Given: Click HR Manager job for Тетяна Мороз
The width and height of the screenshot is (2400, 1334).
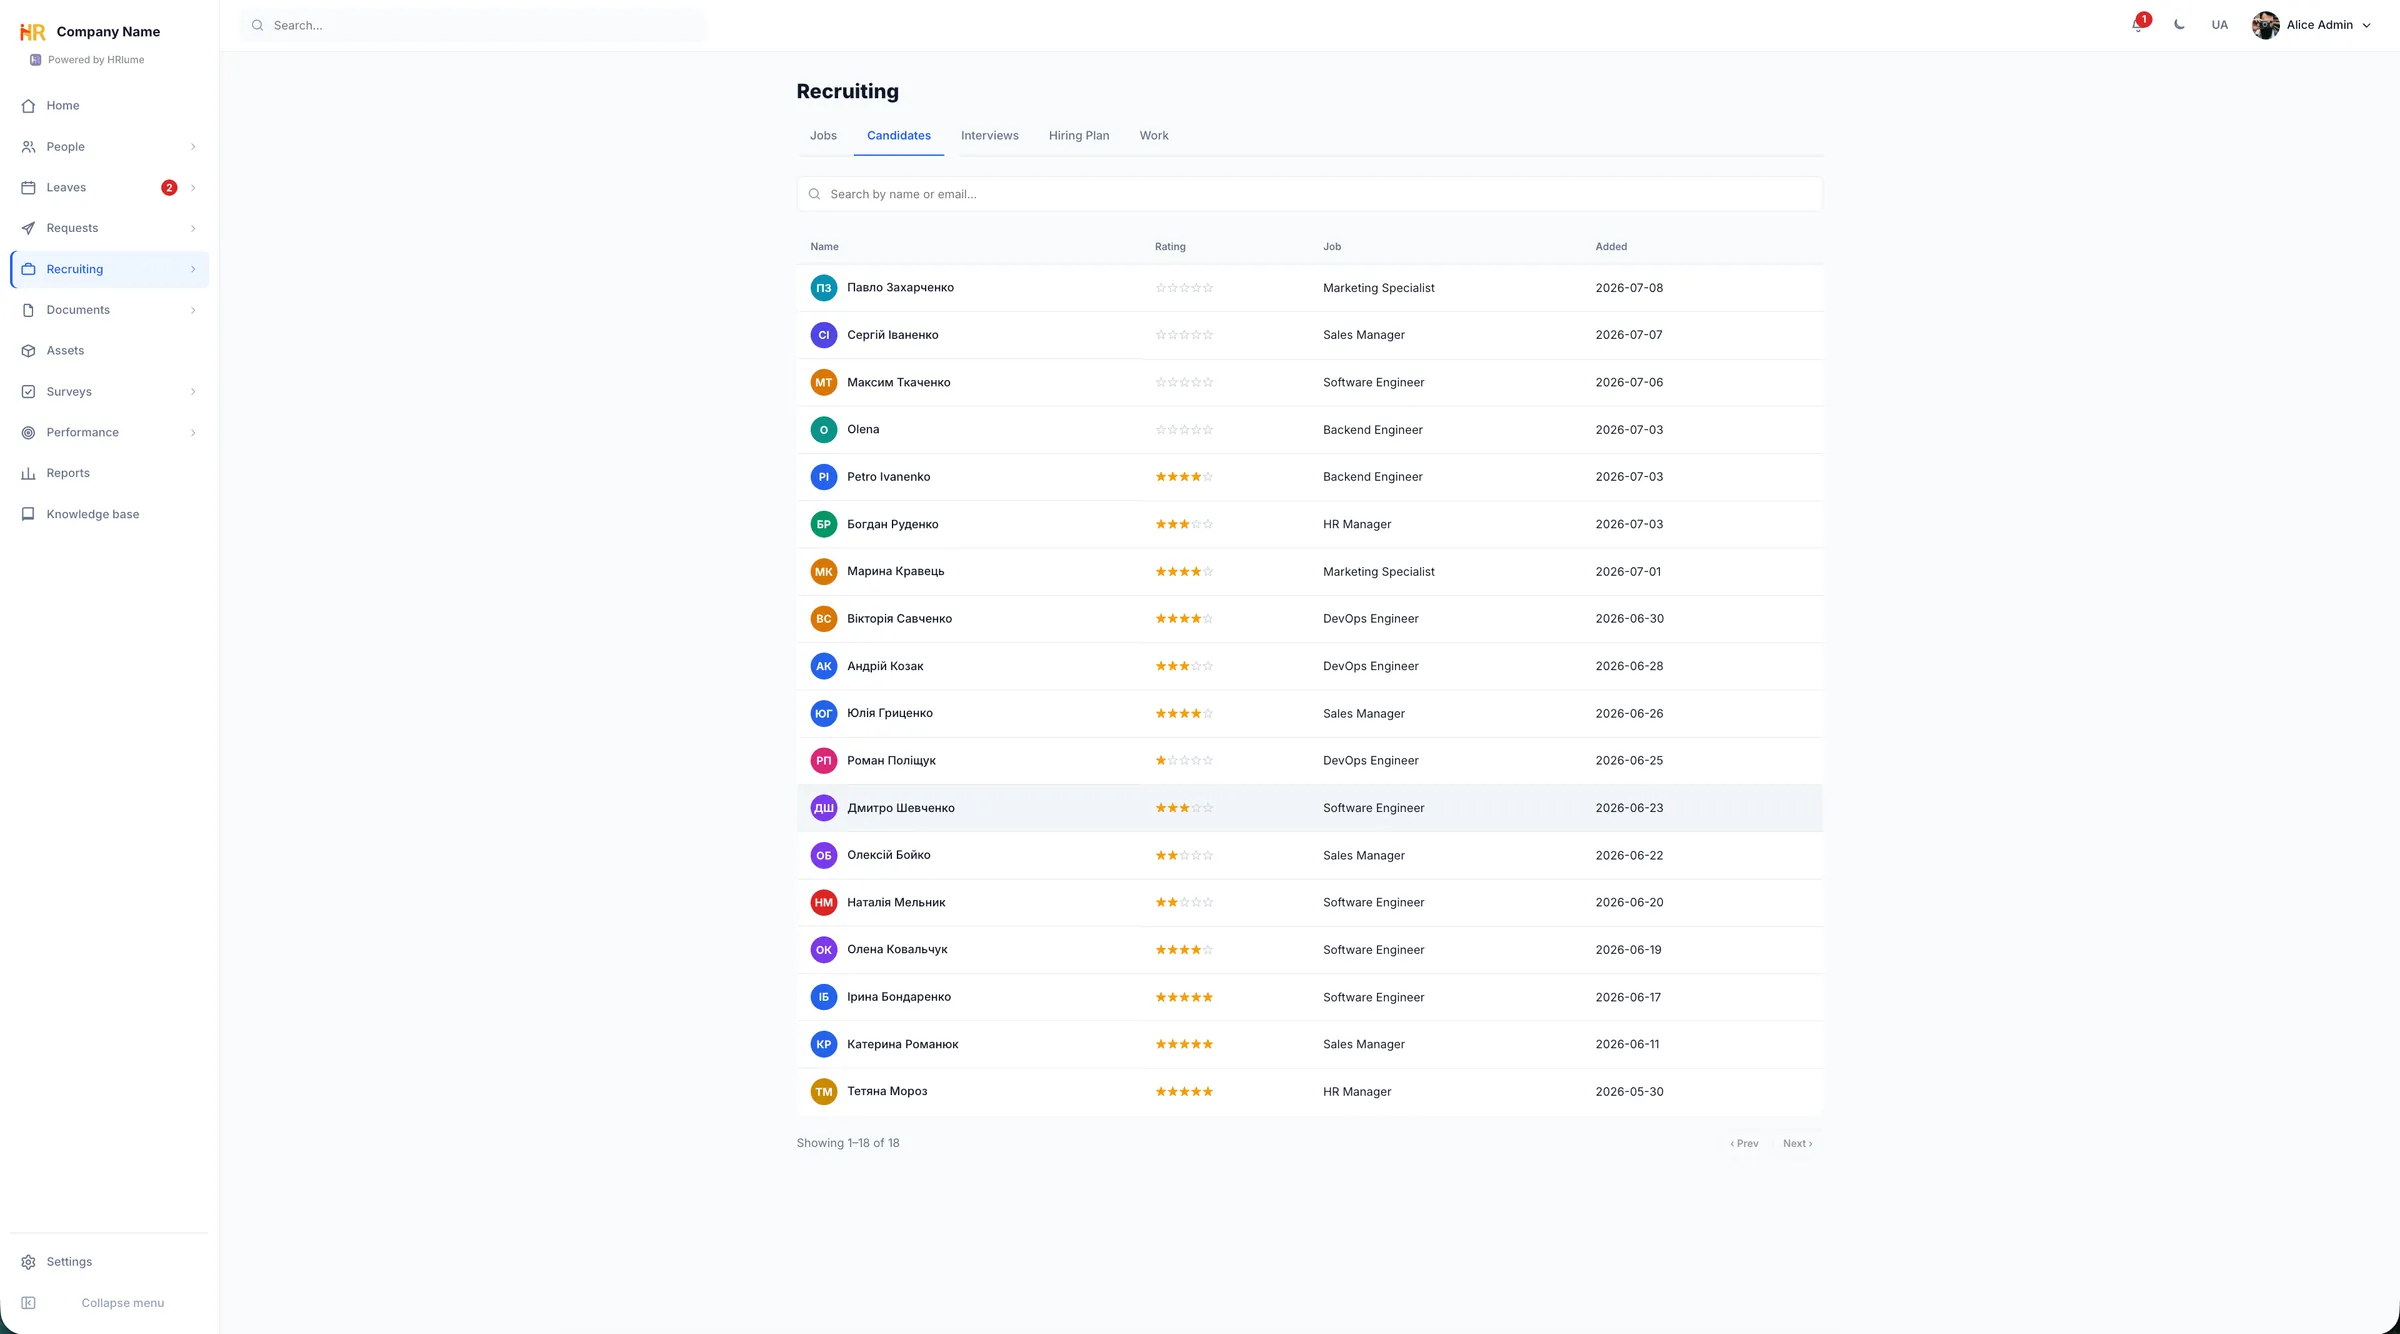Looking at the screenshot, I should pyautogui.click(x=1357, y=1092).
